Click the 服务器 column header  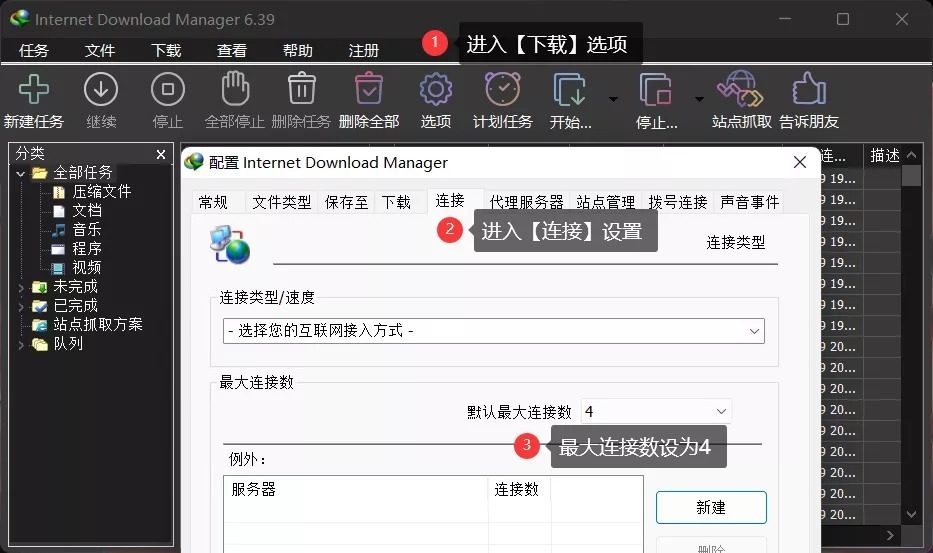pyautogui.click(x=356, y=489)
